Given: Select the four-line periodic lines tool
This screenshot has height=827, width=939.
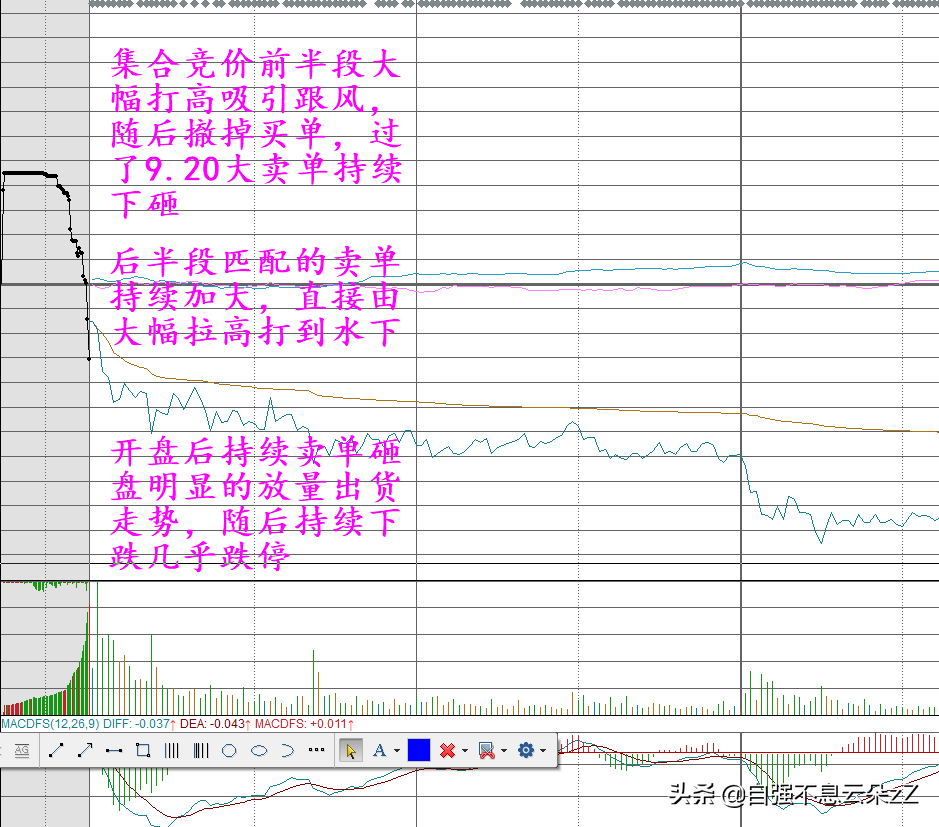Looking at the screenshot, I should (171, 750).
